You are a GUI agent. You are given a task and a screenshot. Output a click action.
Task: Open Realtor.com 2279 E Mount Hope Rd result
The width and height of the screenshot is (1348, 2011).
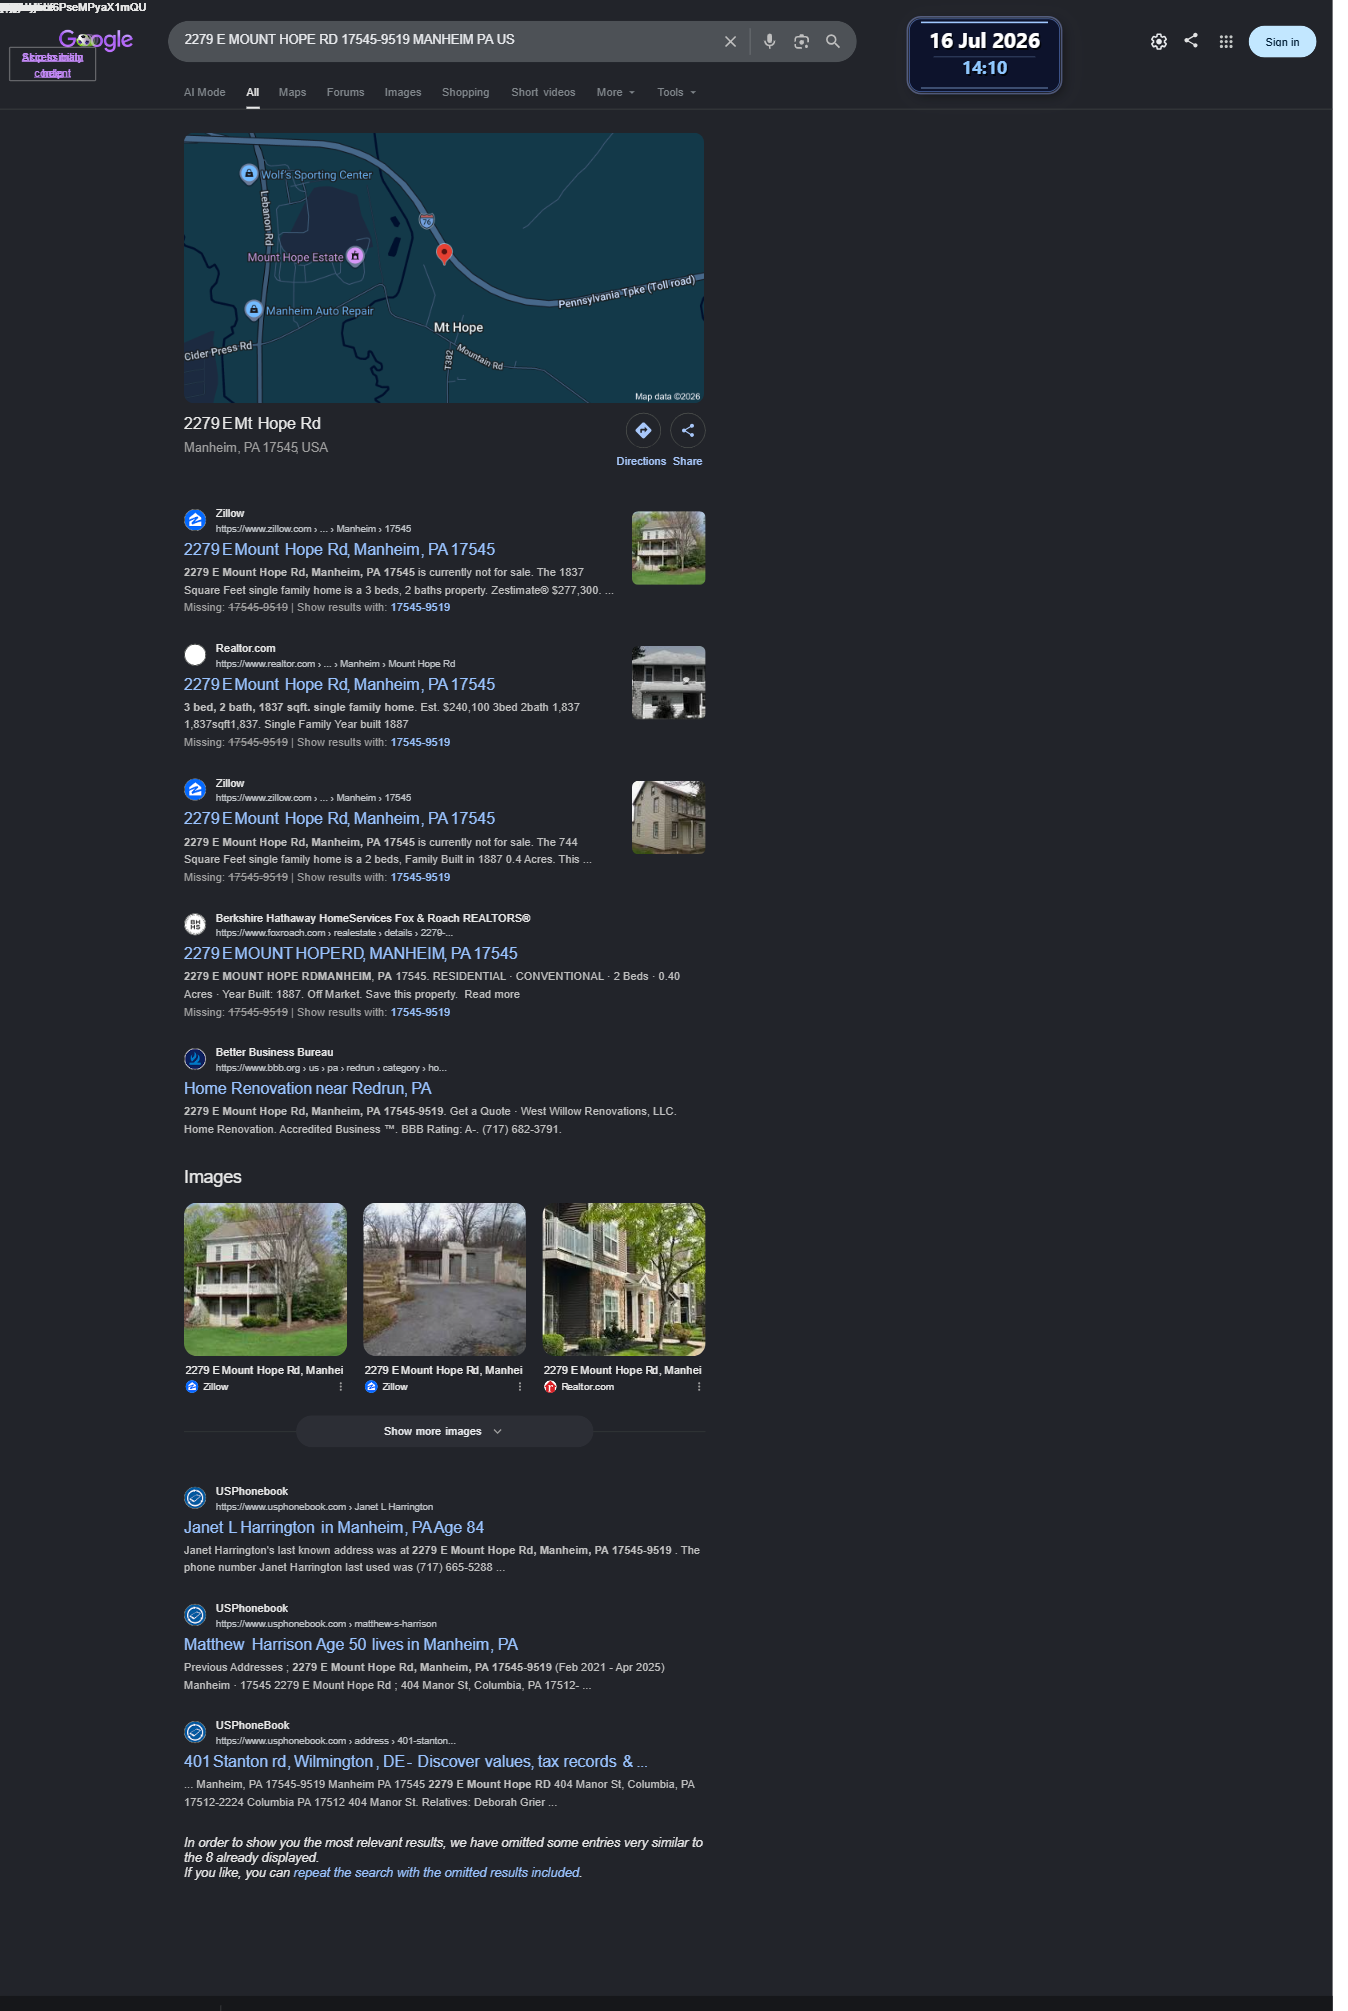(339, 685)
